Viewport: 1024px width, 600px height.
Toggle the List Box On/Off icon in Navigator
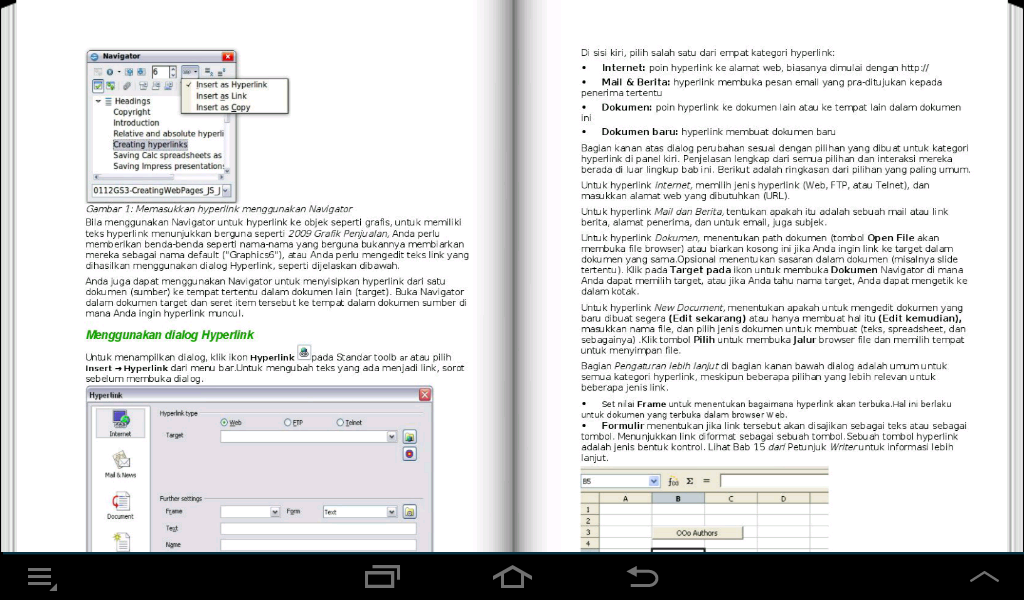(98, 86)
